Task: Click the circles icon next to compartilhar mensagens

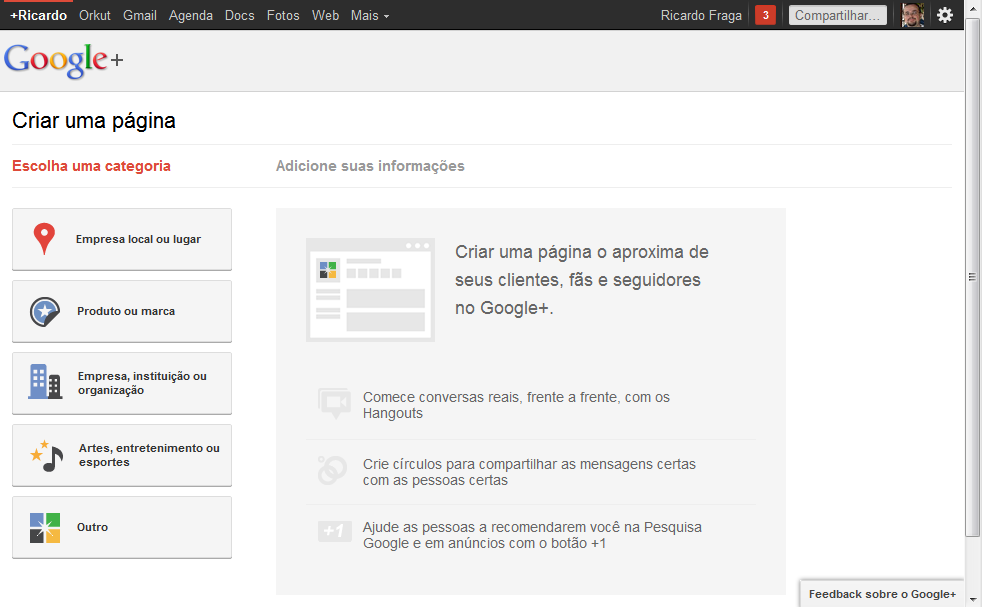Action: (x=333, y=468)
